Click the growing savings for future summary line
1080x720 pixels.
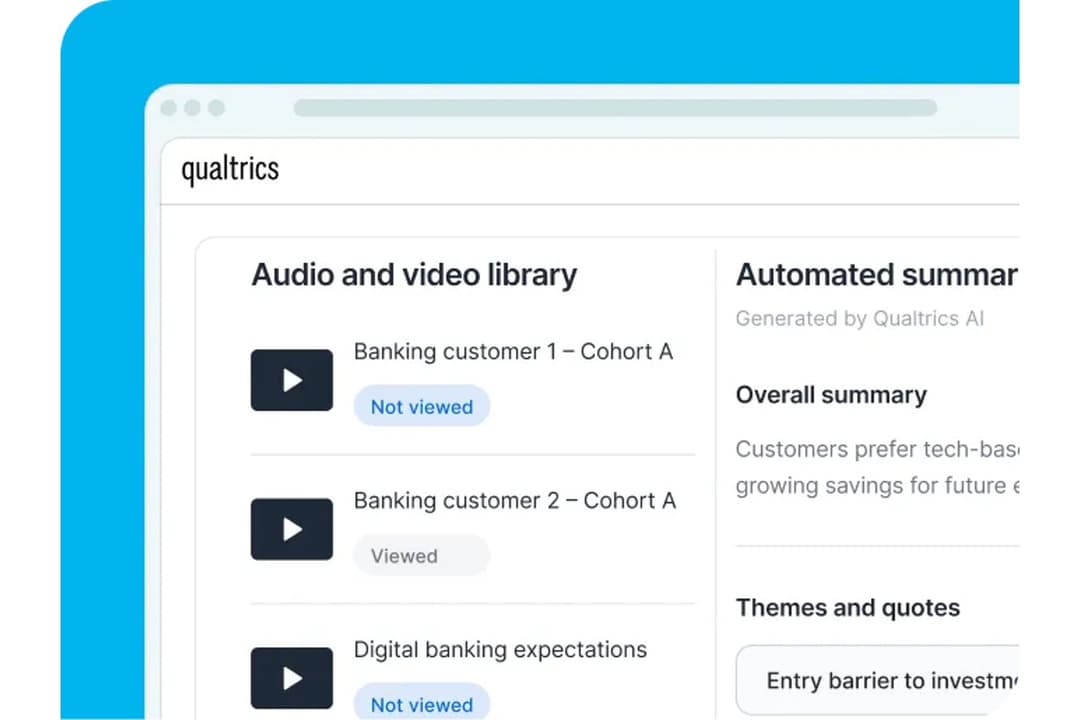pos(878,486)
